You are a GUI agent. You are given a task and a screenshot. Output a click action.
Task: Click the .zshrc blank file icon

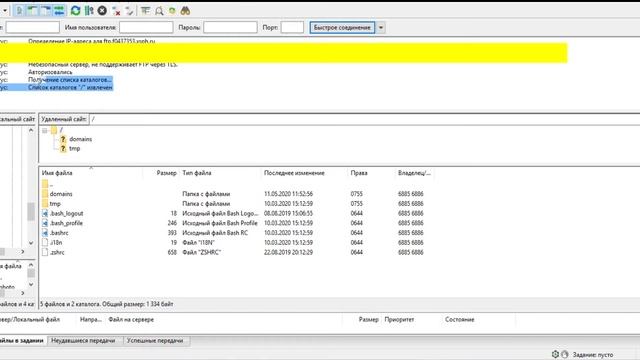tap(45, 253)
